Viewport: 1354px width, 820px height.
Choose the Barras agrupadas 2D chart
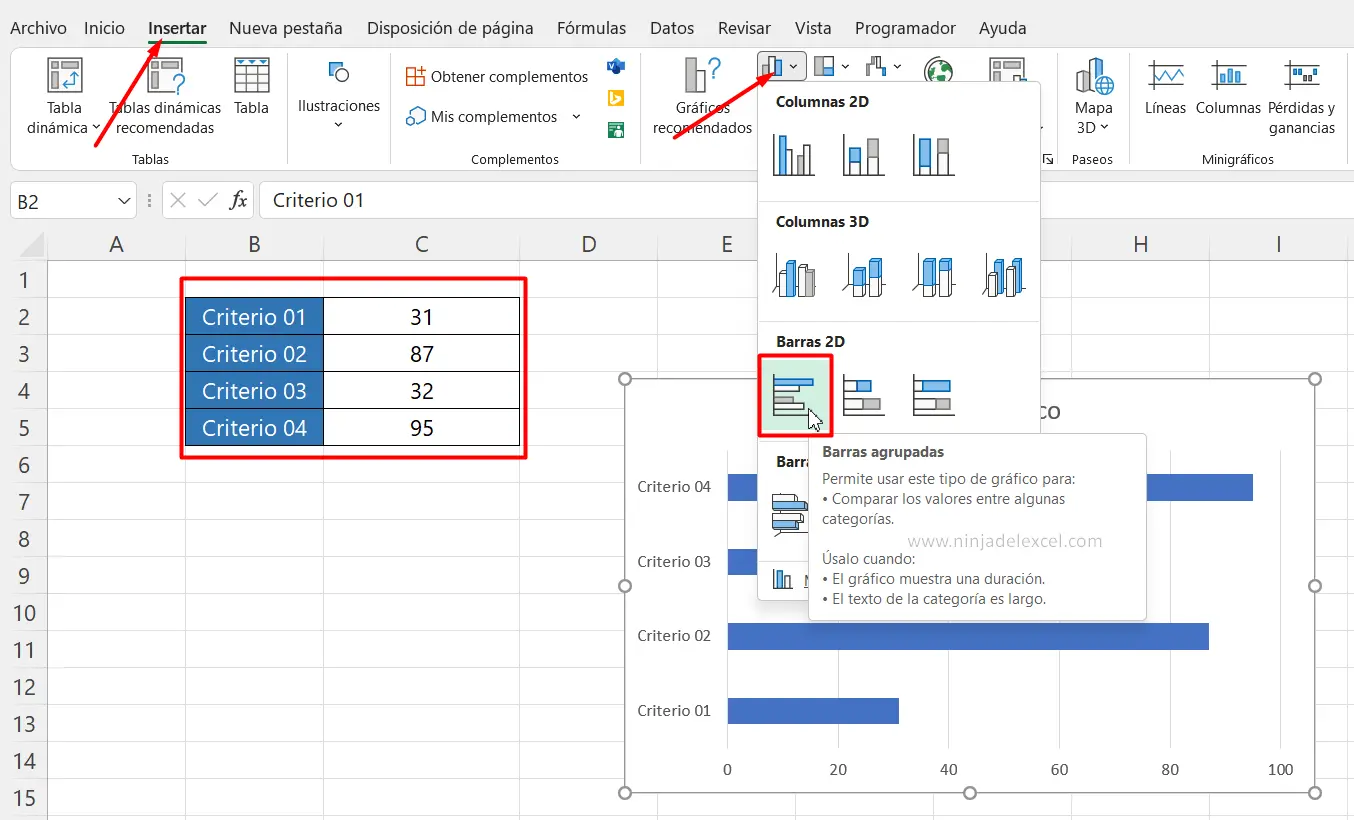pyautogui.click(x=795, y=396)
